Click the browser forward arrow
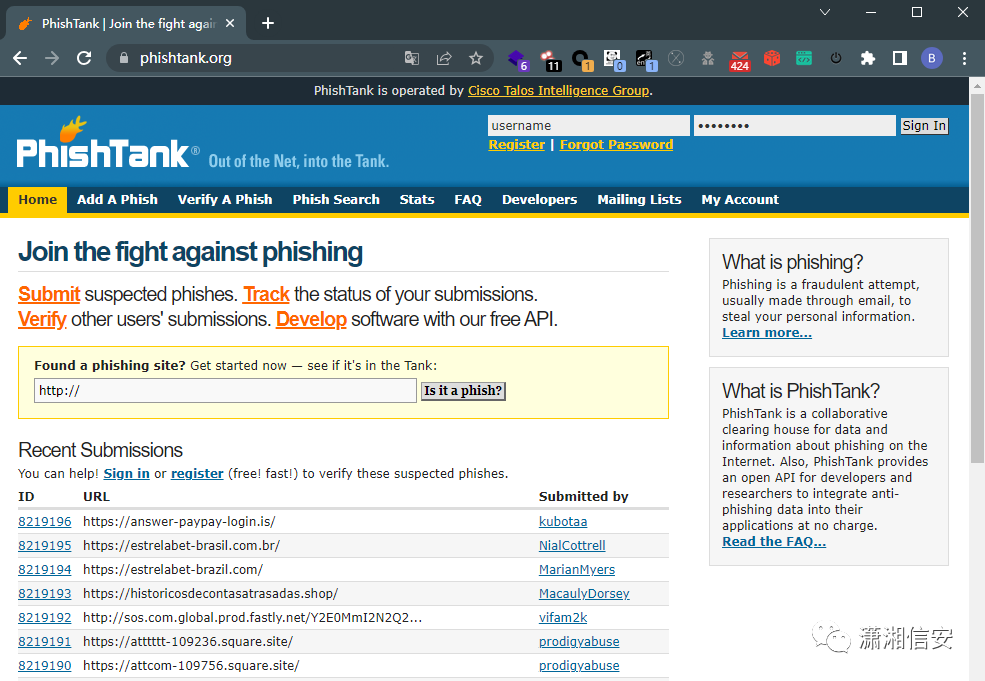 [x=52, y=58]
